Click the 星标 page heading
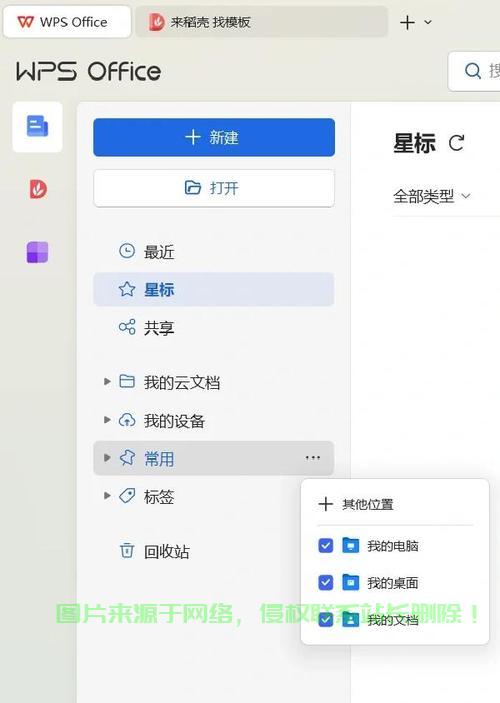The height and width of the screenshot is (703, 500). pyautogui.click(x=414, y=143)
